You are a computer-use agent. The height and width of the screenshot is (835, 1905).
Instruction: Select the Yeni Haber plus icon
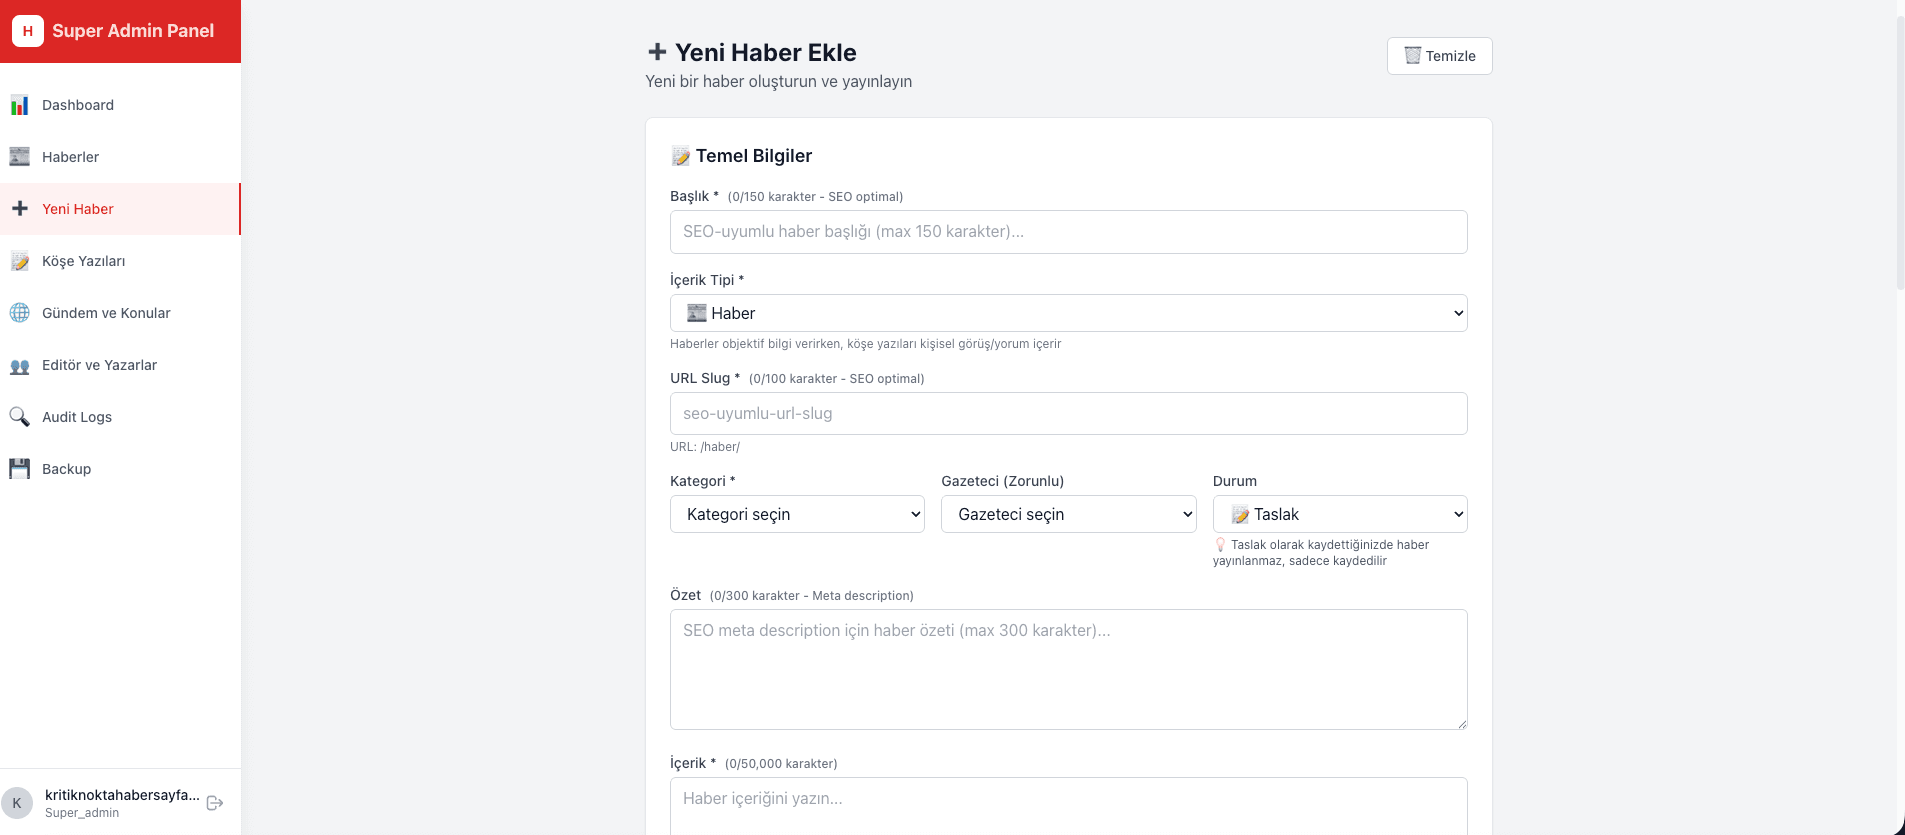pos(19,209)
